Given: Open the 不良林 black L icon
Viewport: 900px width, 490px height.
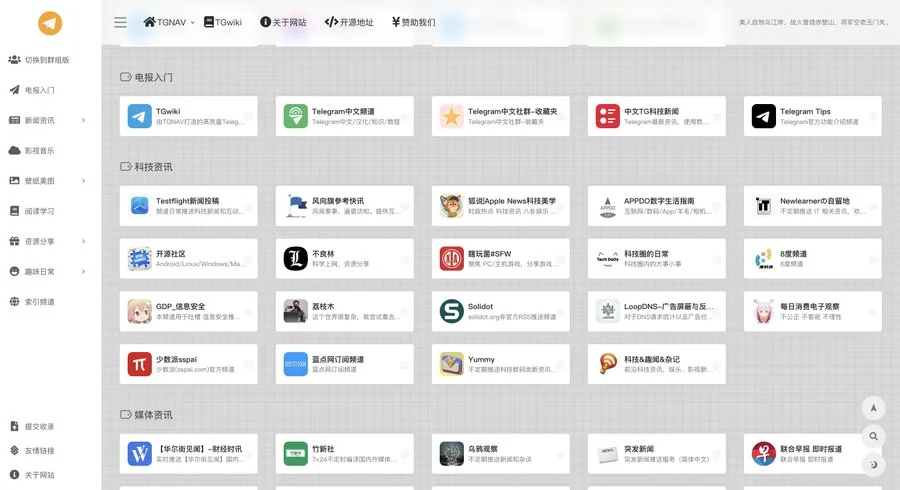Looking at the screenshot, I should pos(296,259).
